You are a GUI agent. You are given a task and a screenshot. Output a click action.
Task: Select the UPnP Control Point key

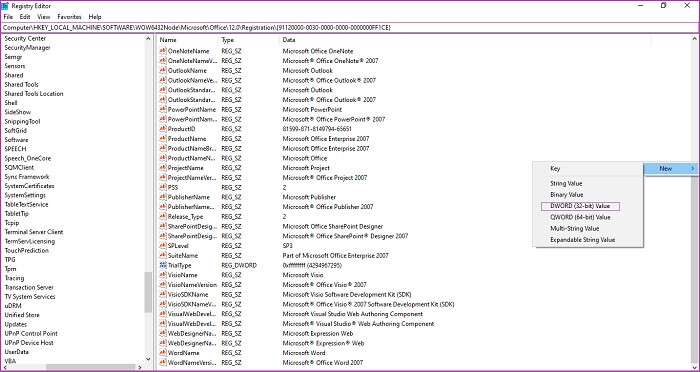[x=31, y=334]
